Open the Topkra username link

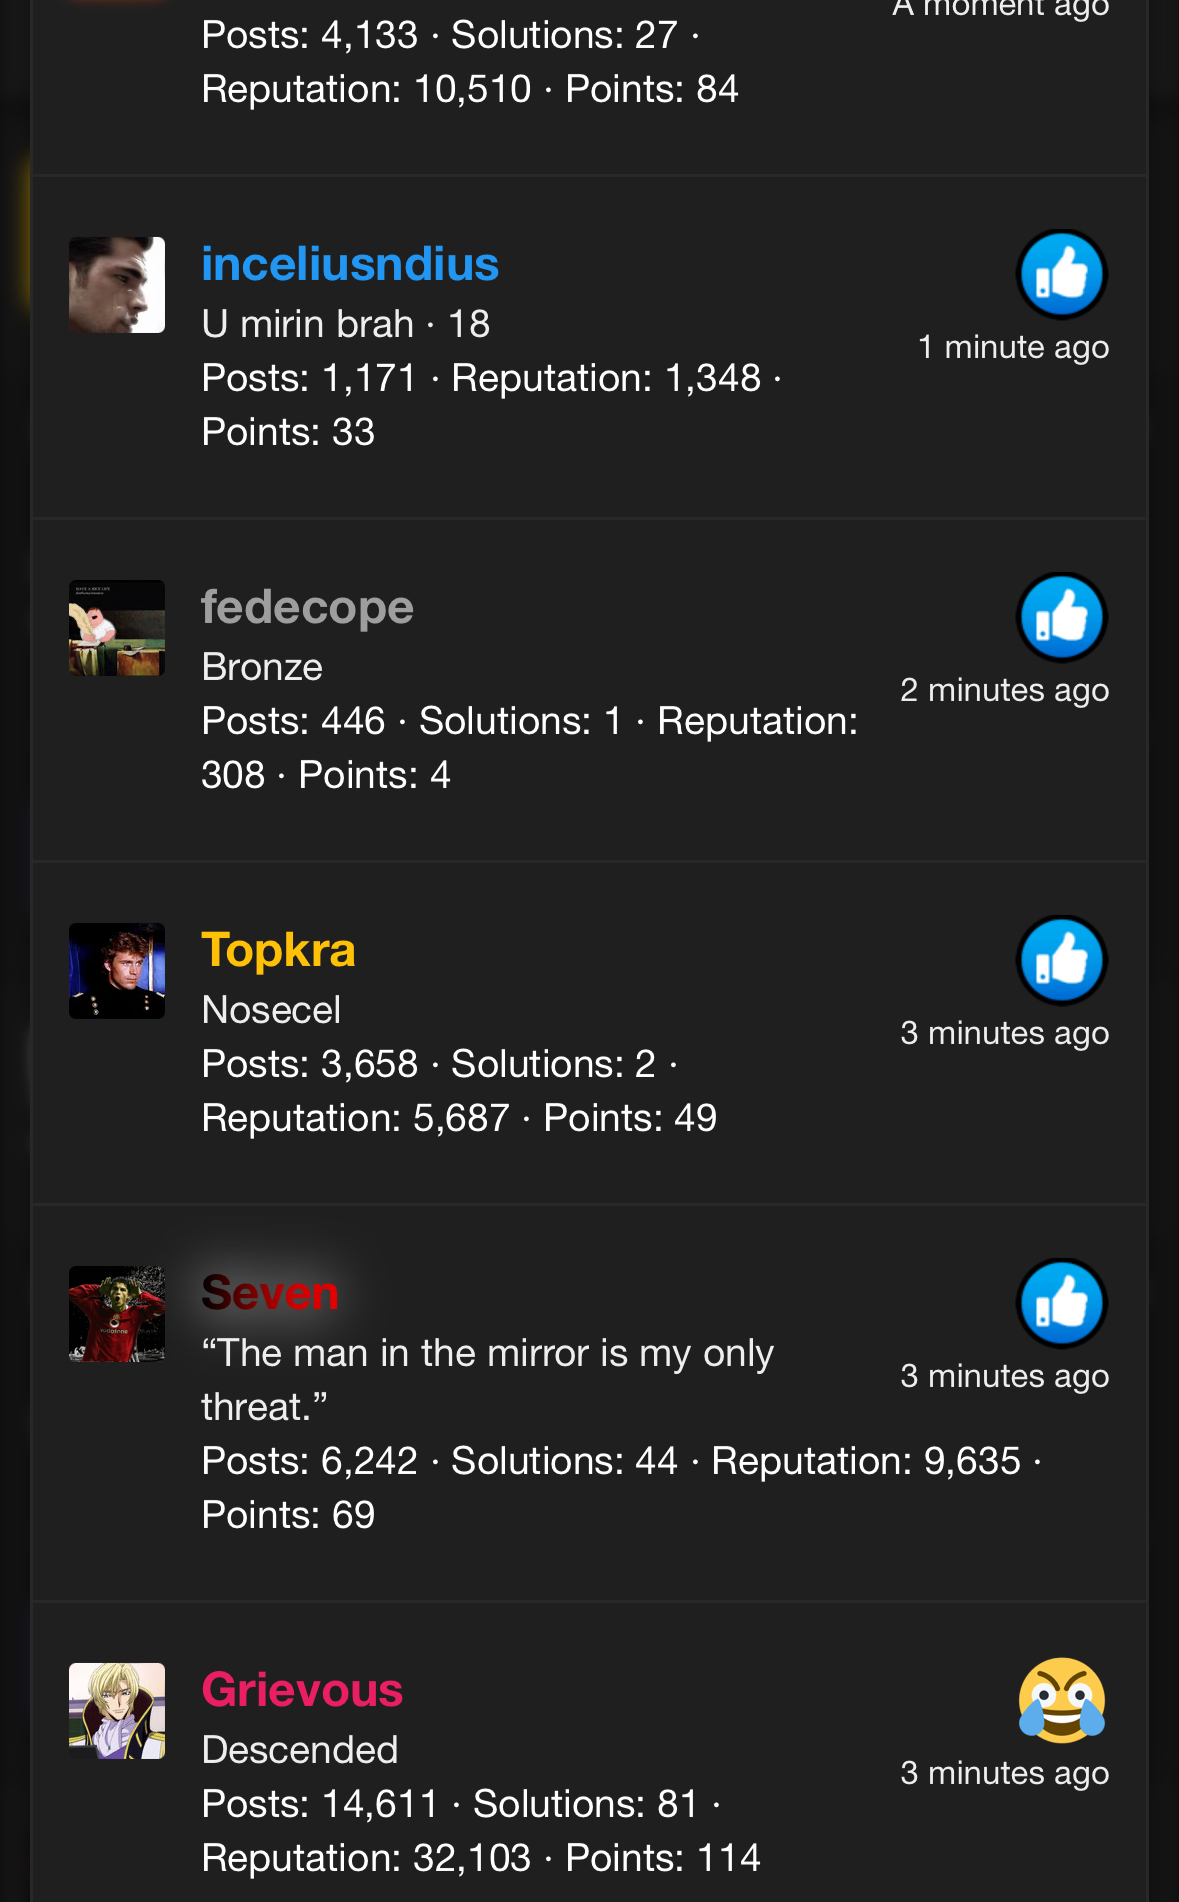(278, 950)
